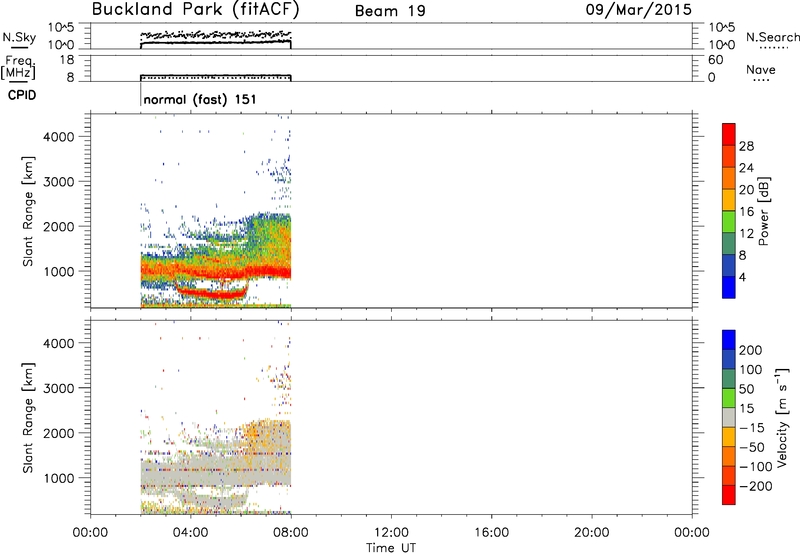Click the N.Sky noise trace in top panel

[215, 42]
